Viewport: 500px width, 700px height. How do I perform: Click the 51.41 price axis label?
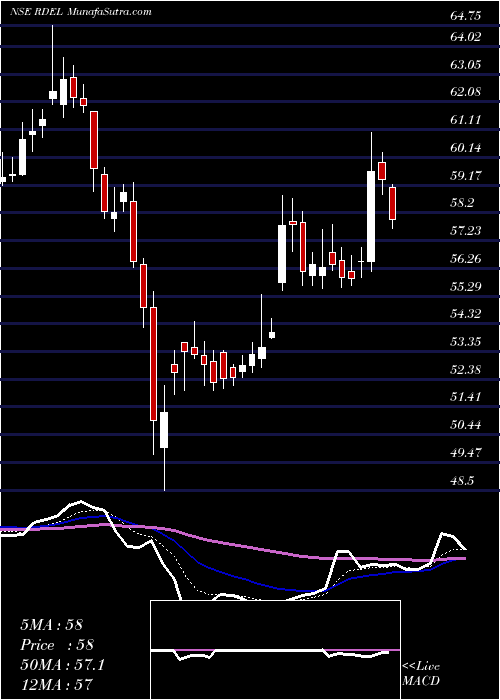pyautogui.click(x=466, y=396)
